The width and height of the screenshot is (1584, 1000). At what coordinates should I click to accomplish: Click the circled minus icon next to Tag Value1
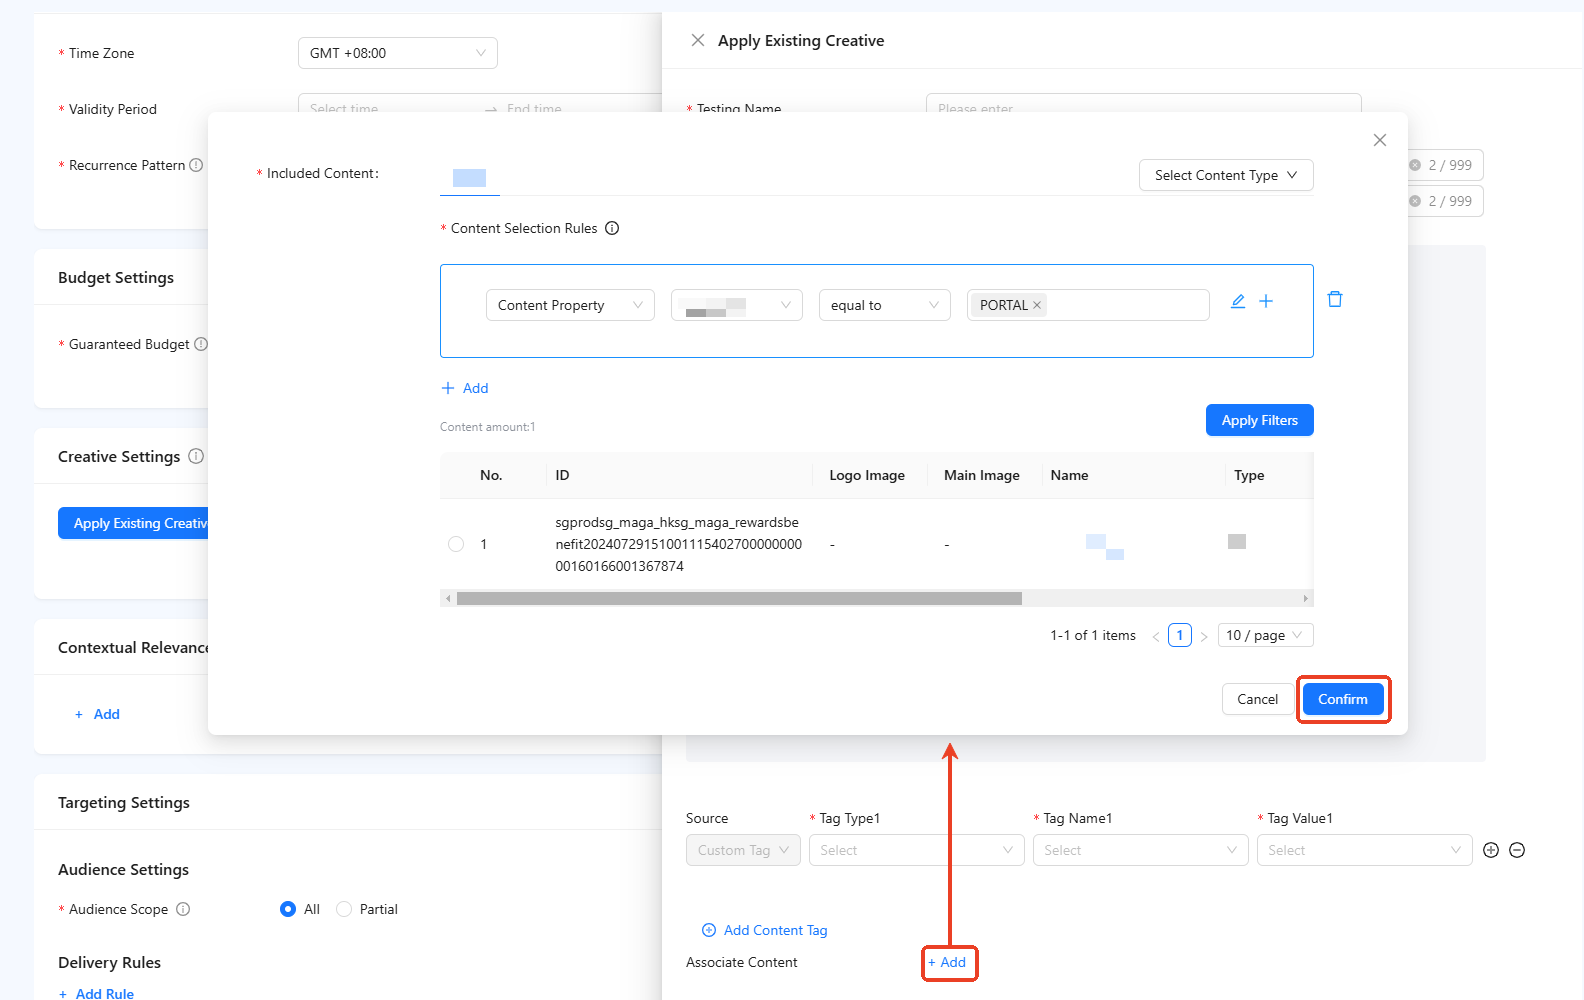click(1517, 850)
